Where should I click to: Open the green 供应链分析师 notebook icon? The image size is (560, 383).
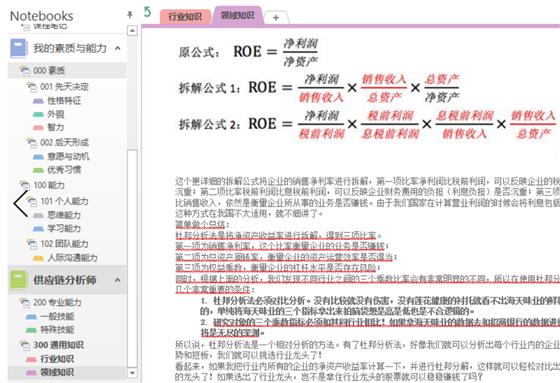[x=19, y=280]
